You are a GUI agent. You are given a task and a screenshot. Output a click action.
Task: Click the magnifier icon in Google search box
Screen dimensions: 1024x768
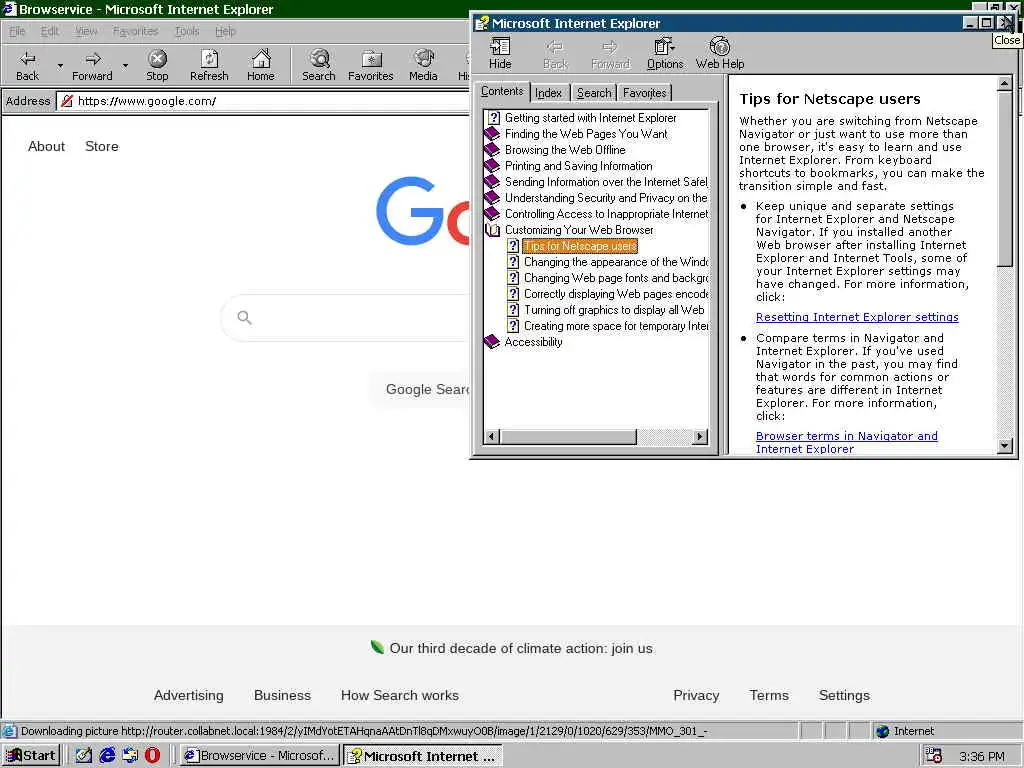click(244, 317)
